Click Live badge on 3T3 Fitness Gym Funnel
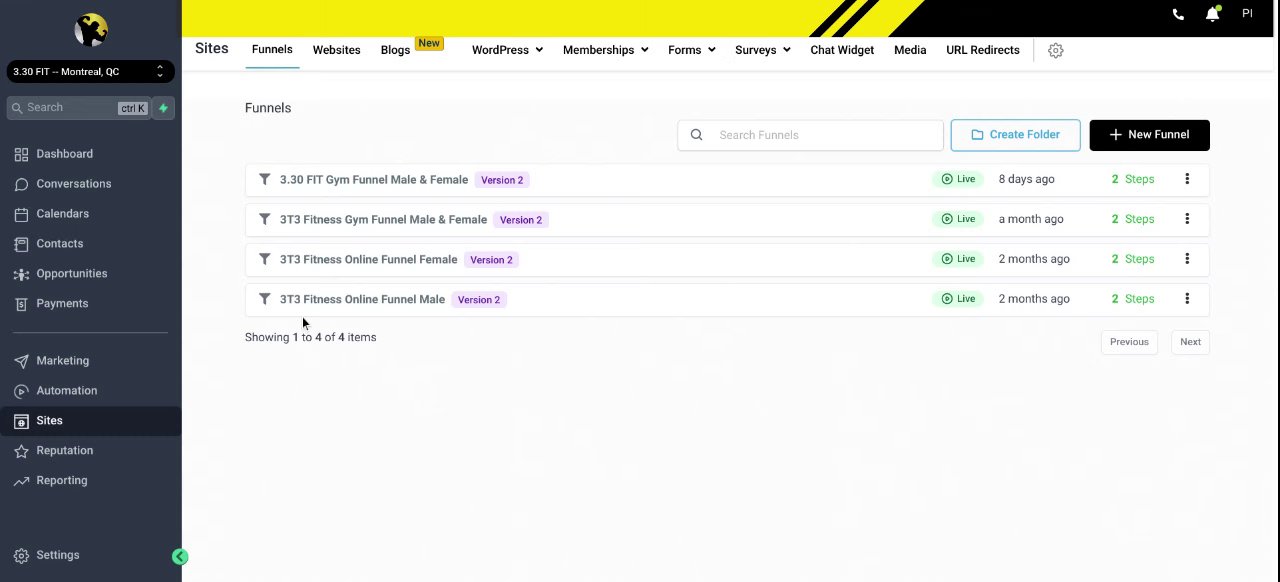 [x=958, y=219]
